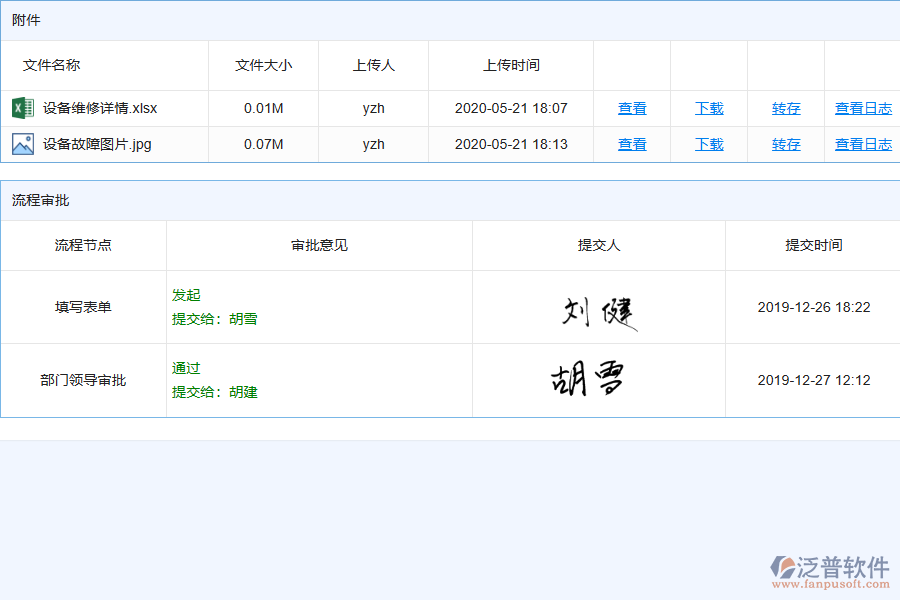Click the image icon beside 设备故障图片.jpg

coord(22,143)
